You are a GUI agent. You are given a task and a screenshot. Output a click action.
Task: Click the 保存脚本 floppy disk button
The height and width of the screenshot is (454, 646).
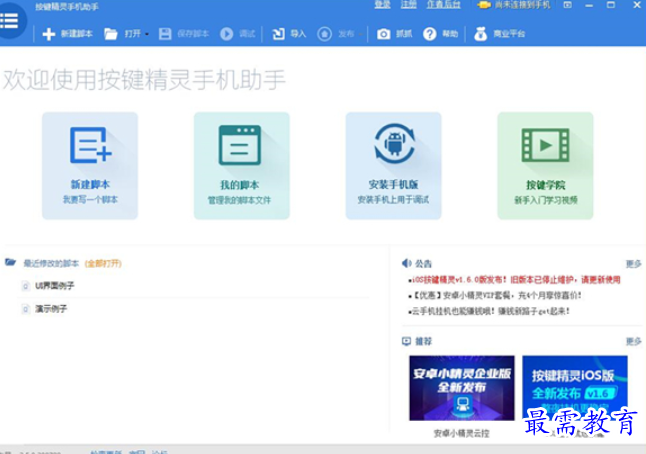[x=184, y=34]
